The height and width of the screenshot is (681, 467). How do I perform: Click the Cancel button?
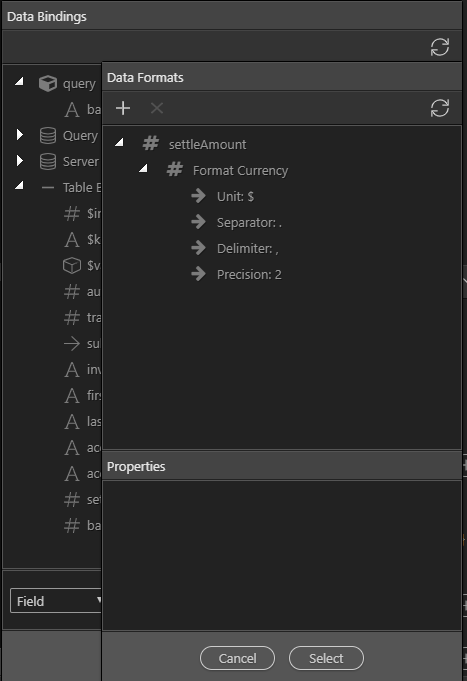click(x=237, y=658)
